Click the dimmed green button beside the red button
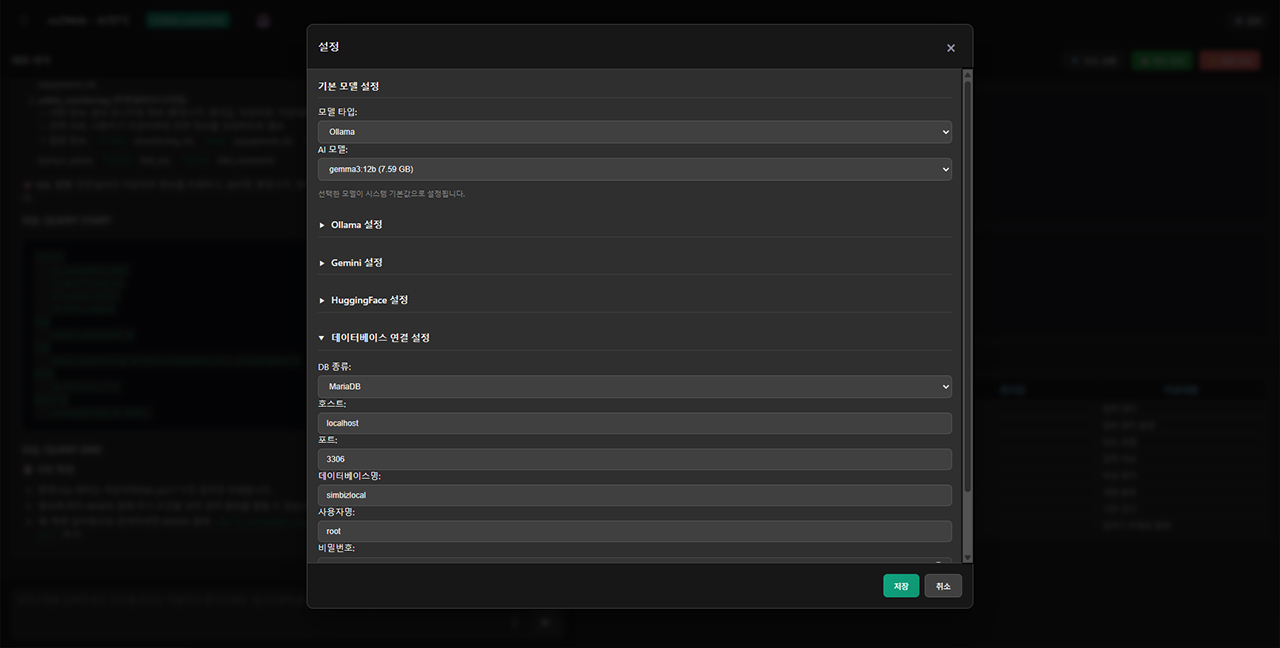 point(1161,61)
